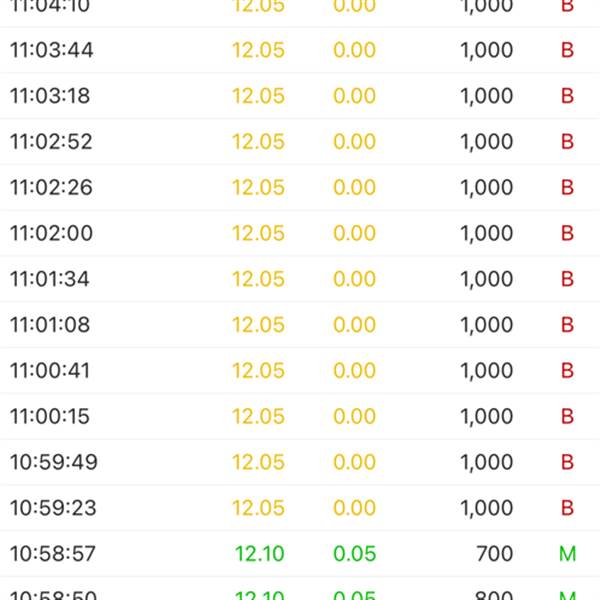Open the 11:01:34 trade entry

pyautogui.click(x=50, y=279)
